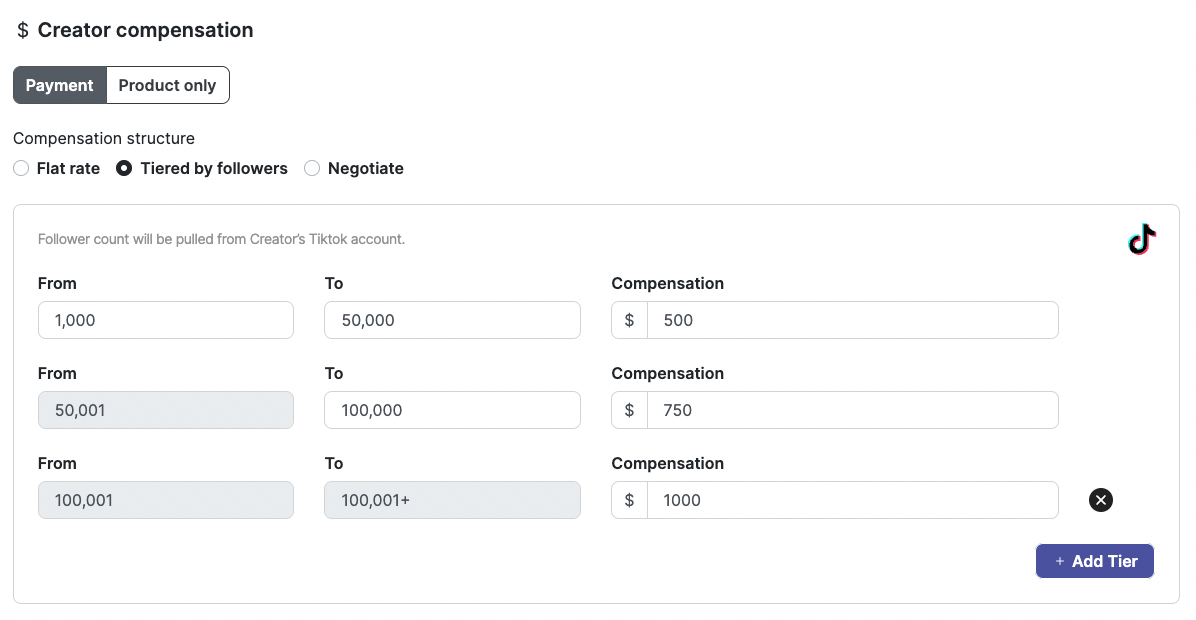Click the dollar prefix of the 750 compensation

coord(629,410)
